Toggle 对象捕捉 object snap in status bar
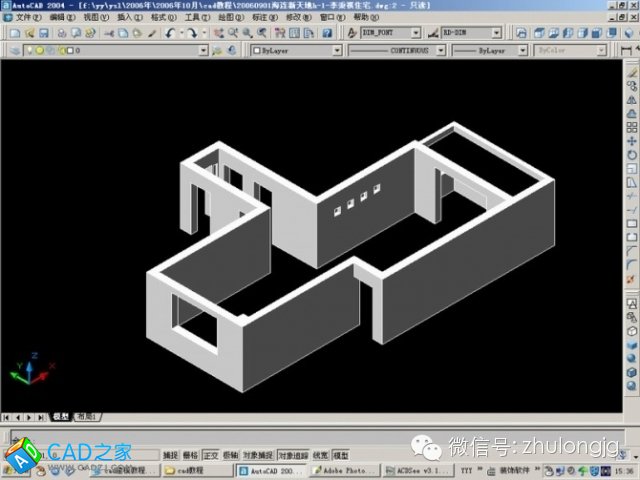640x480 pixels. [x=258, y=455]
